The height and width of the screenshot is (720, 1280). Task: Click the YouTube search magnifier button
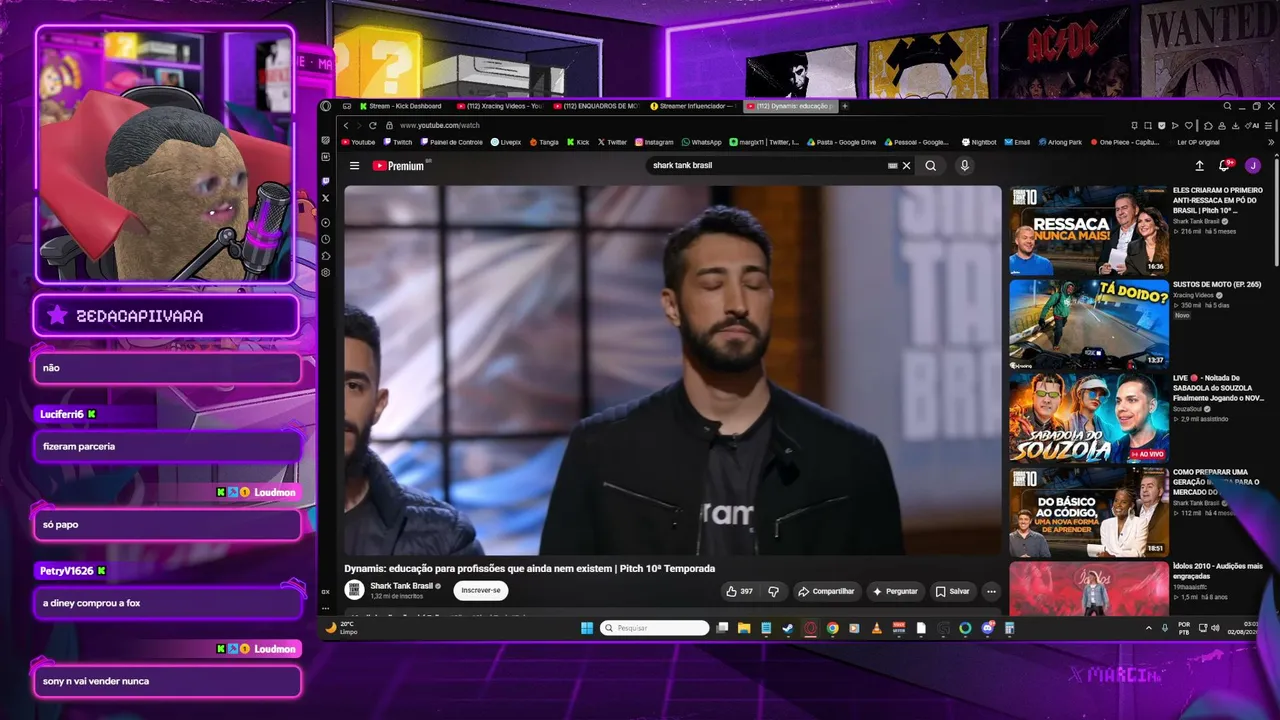pyautogui.click(x=931, y=166)
